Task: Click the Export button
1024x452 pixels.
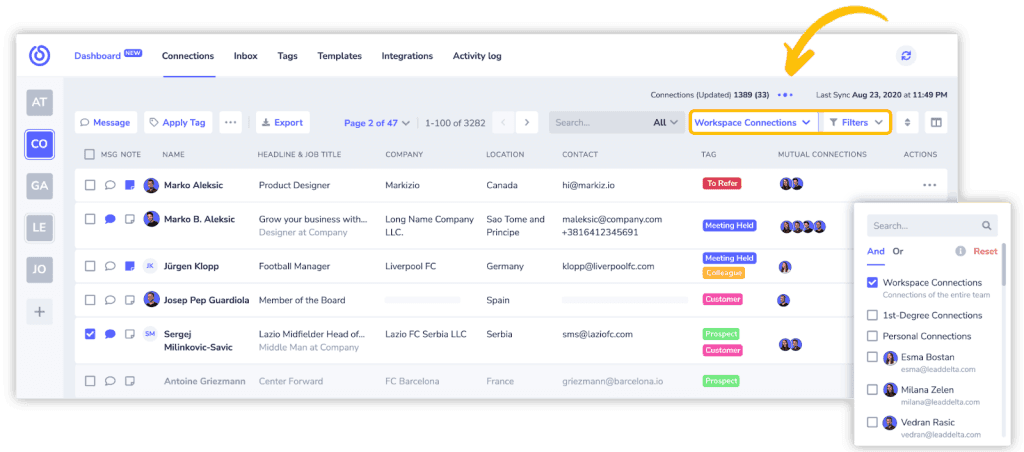Action: [x=283, y=122]
